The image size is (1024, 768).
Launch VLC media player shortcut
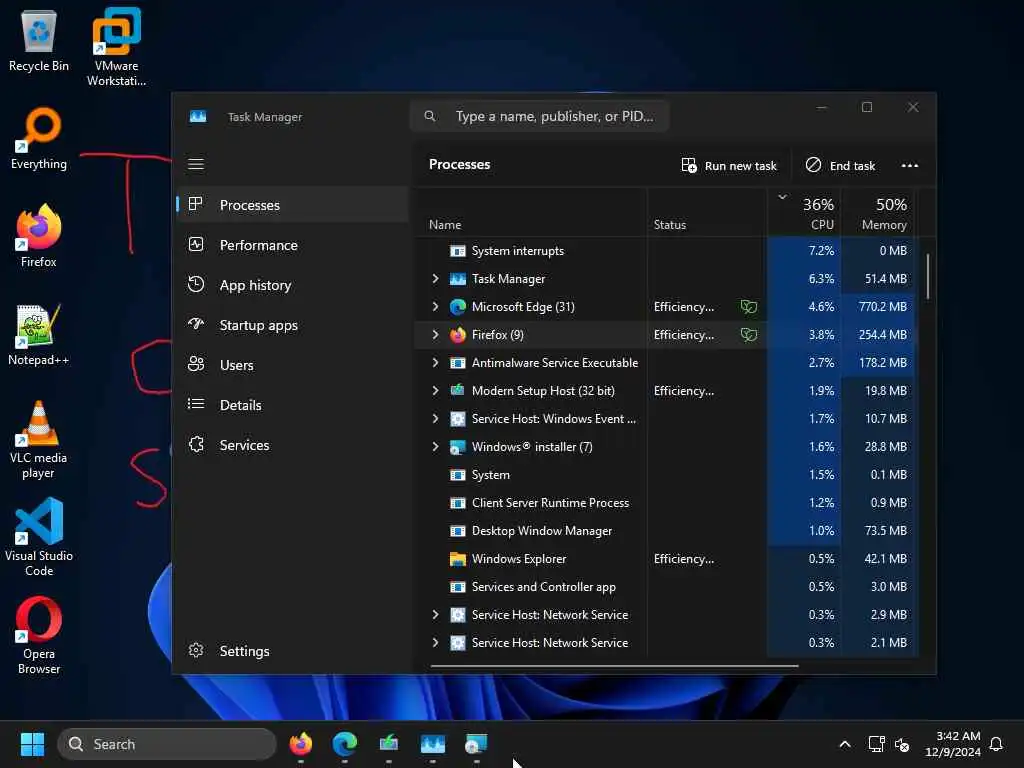coord(39,440)
